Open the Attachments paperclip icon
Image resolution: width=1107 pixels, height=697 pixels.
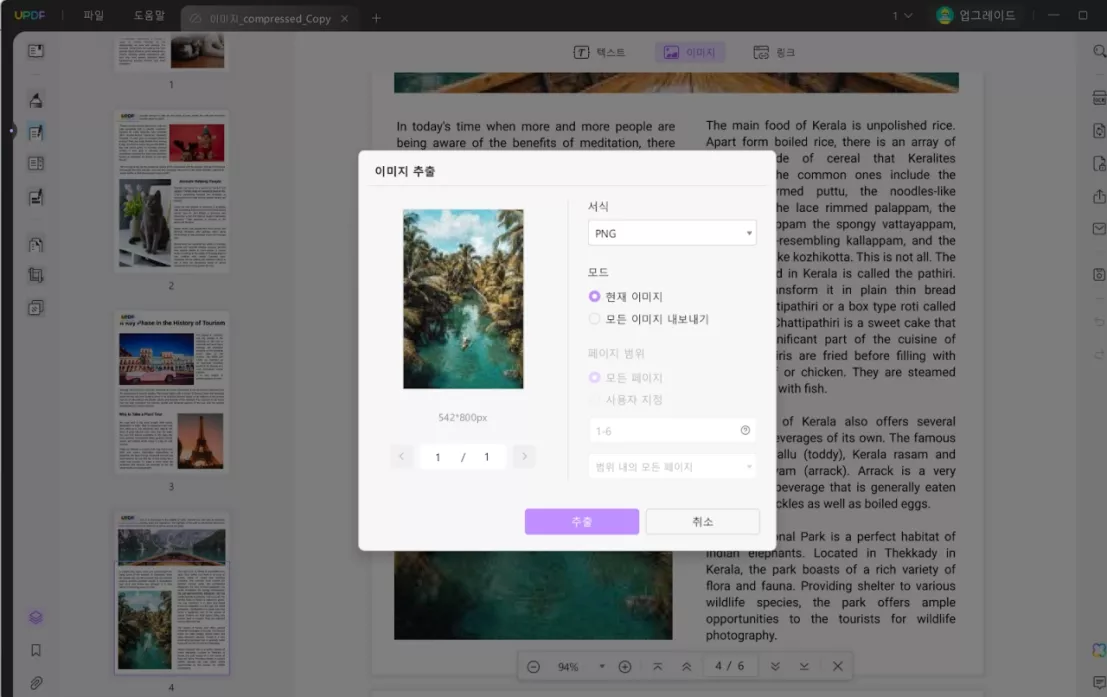tap(35, 683)
